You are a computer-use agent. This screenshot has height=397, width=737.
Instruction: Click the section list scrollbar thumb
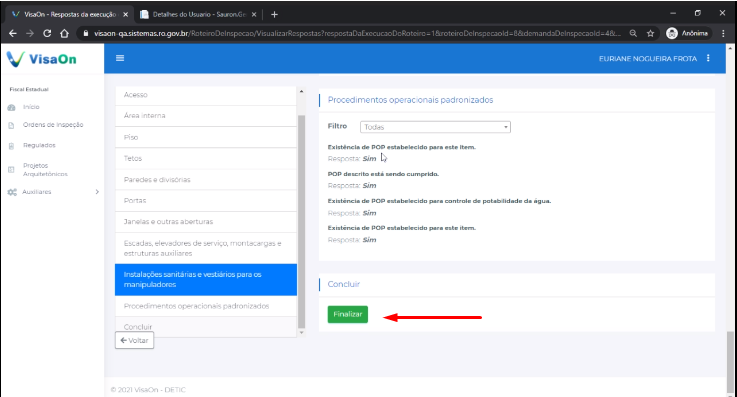click(x=301, y=222)
